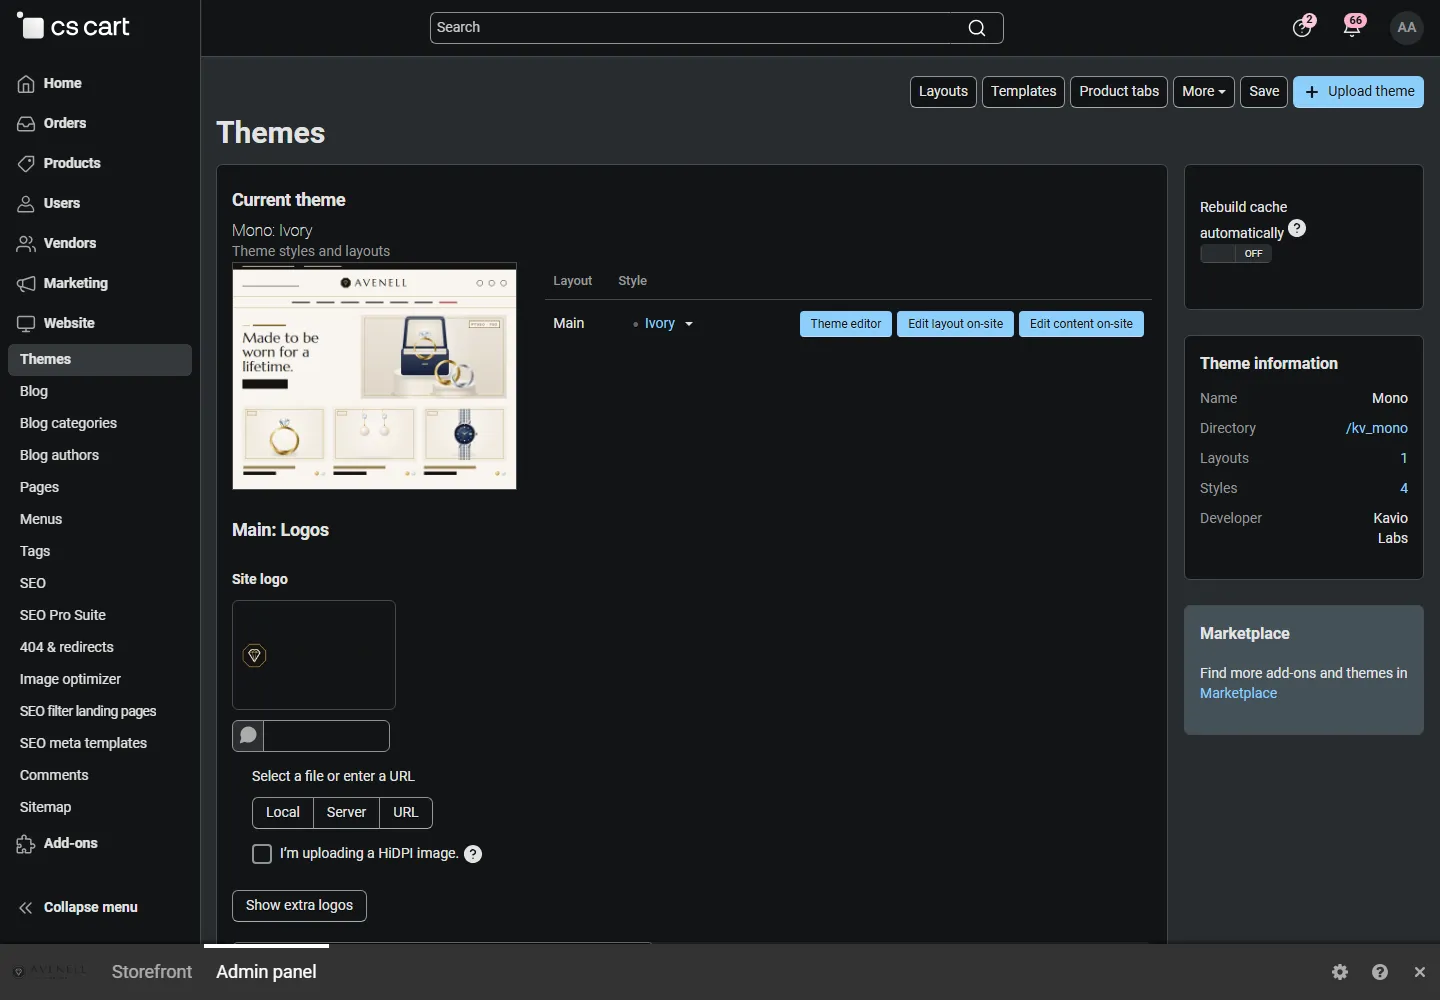The width and height of the screenshot is (1440, 1000).
Task: Click the Theme editor button
Action: 846,324
